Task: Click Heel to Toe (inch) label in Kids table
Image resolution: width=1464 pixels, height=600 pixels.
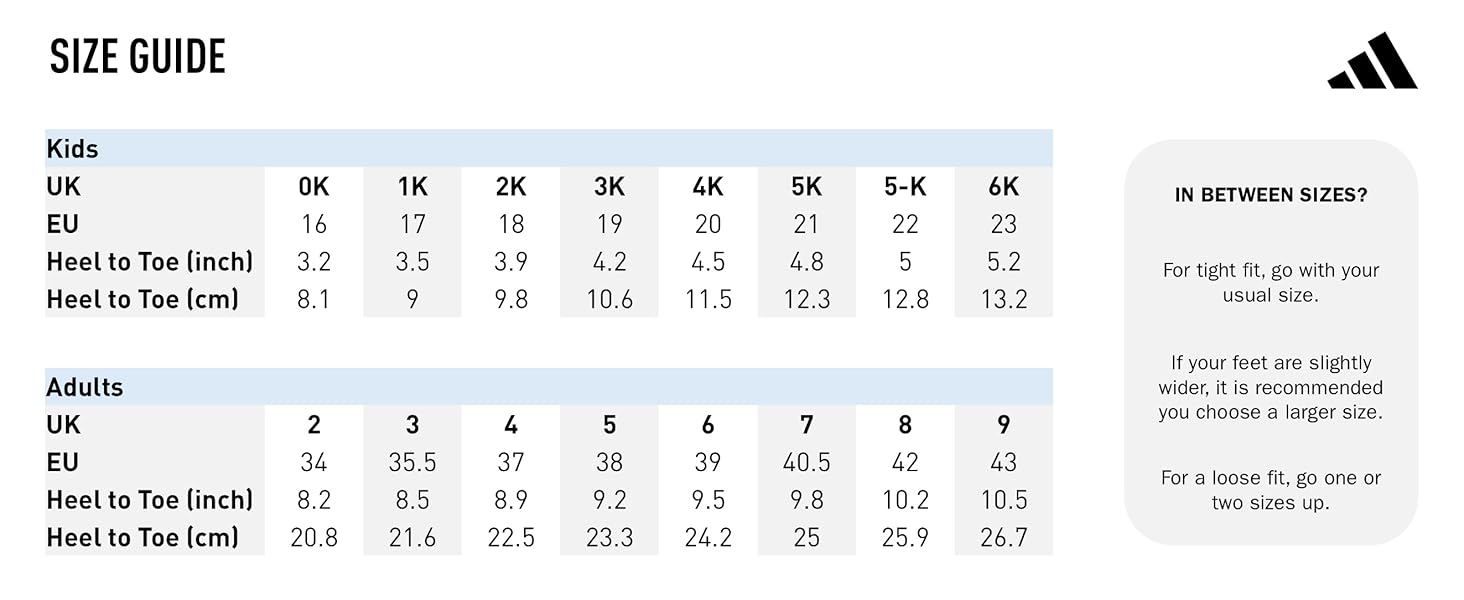Action: (x=150, y=262)
